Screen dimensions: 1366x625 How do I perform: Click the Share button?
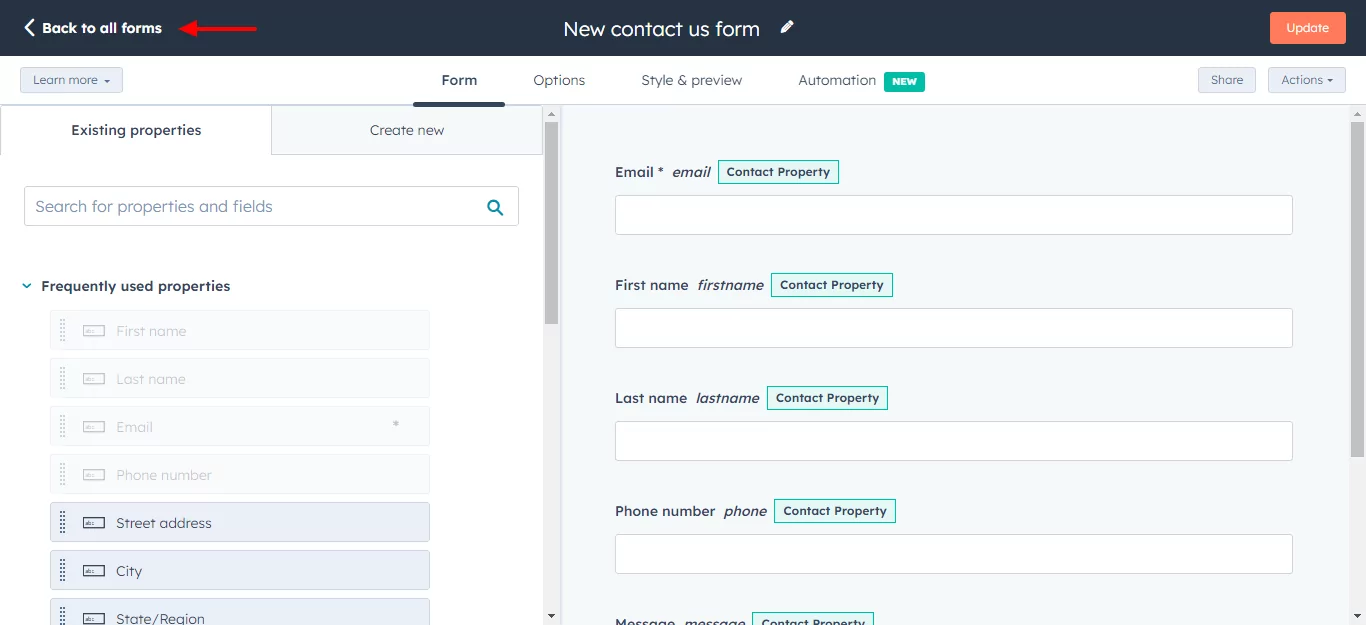[x=1227, y=80]
